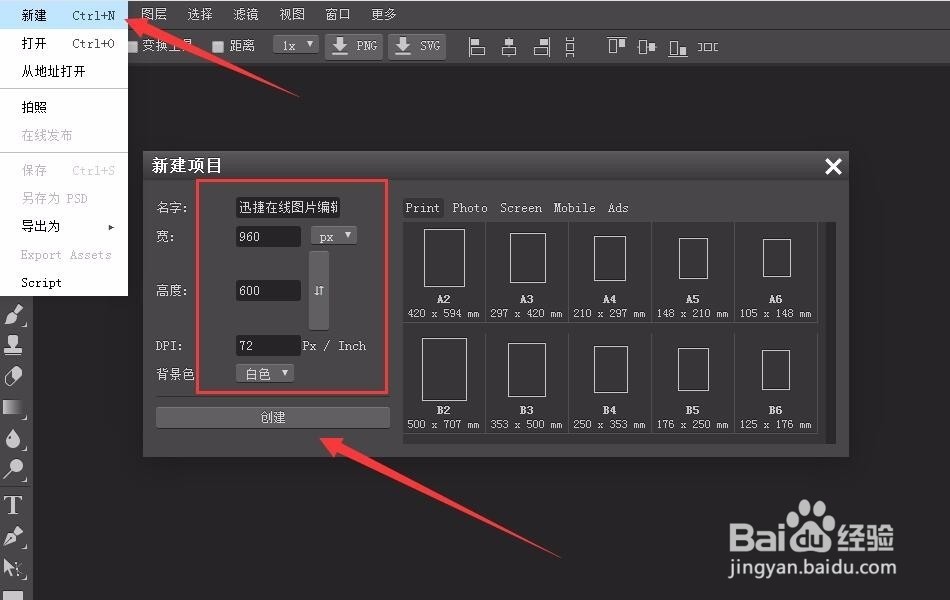Screen dimensions: 950x600
Task: Open the 1x zoom scale dropdown
Action: point(296,45)
